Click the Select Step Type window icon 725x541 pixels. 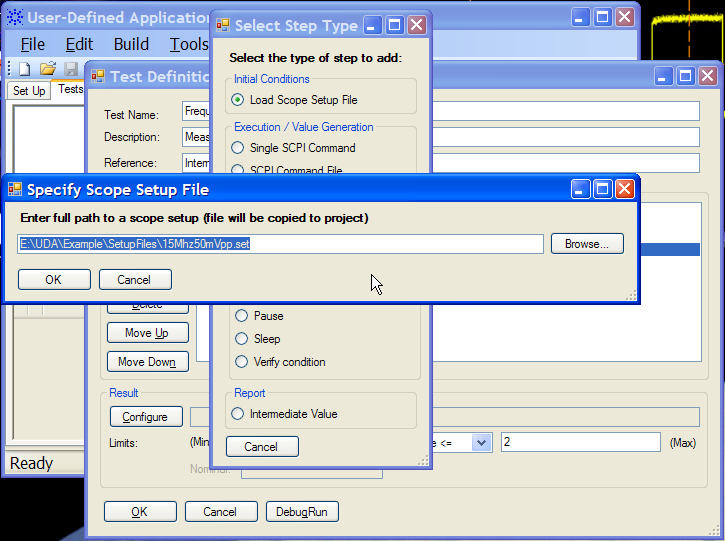(x=223, y=26)
